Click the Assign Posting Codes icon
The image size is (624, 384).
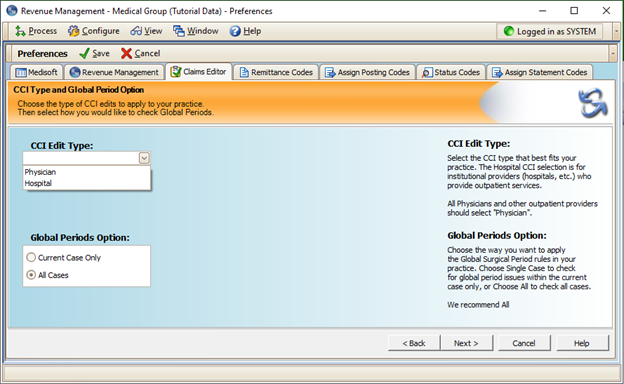[x=330, y=72]
